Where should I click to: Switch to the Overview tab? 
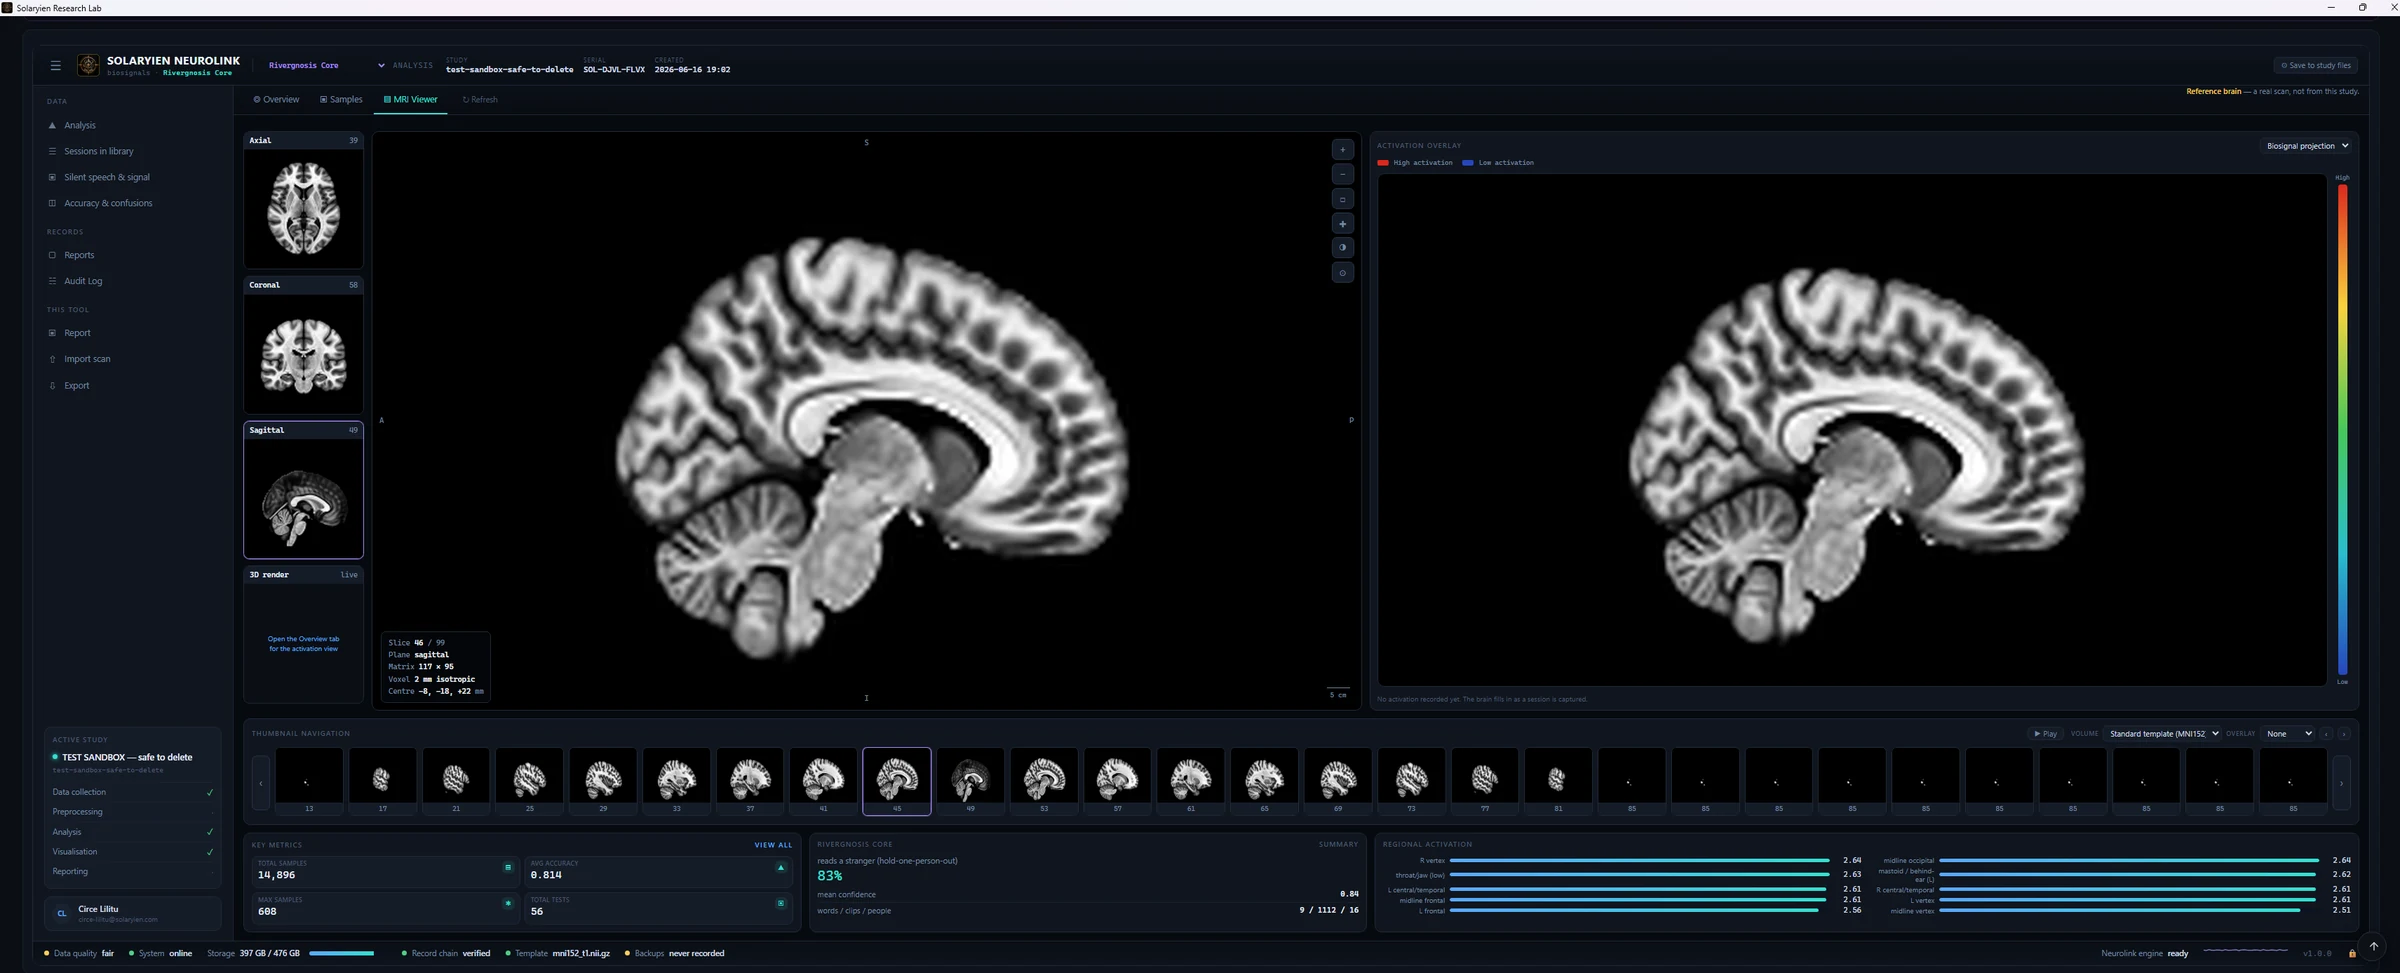tap(276, 99)
